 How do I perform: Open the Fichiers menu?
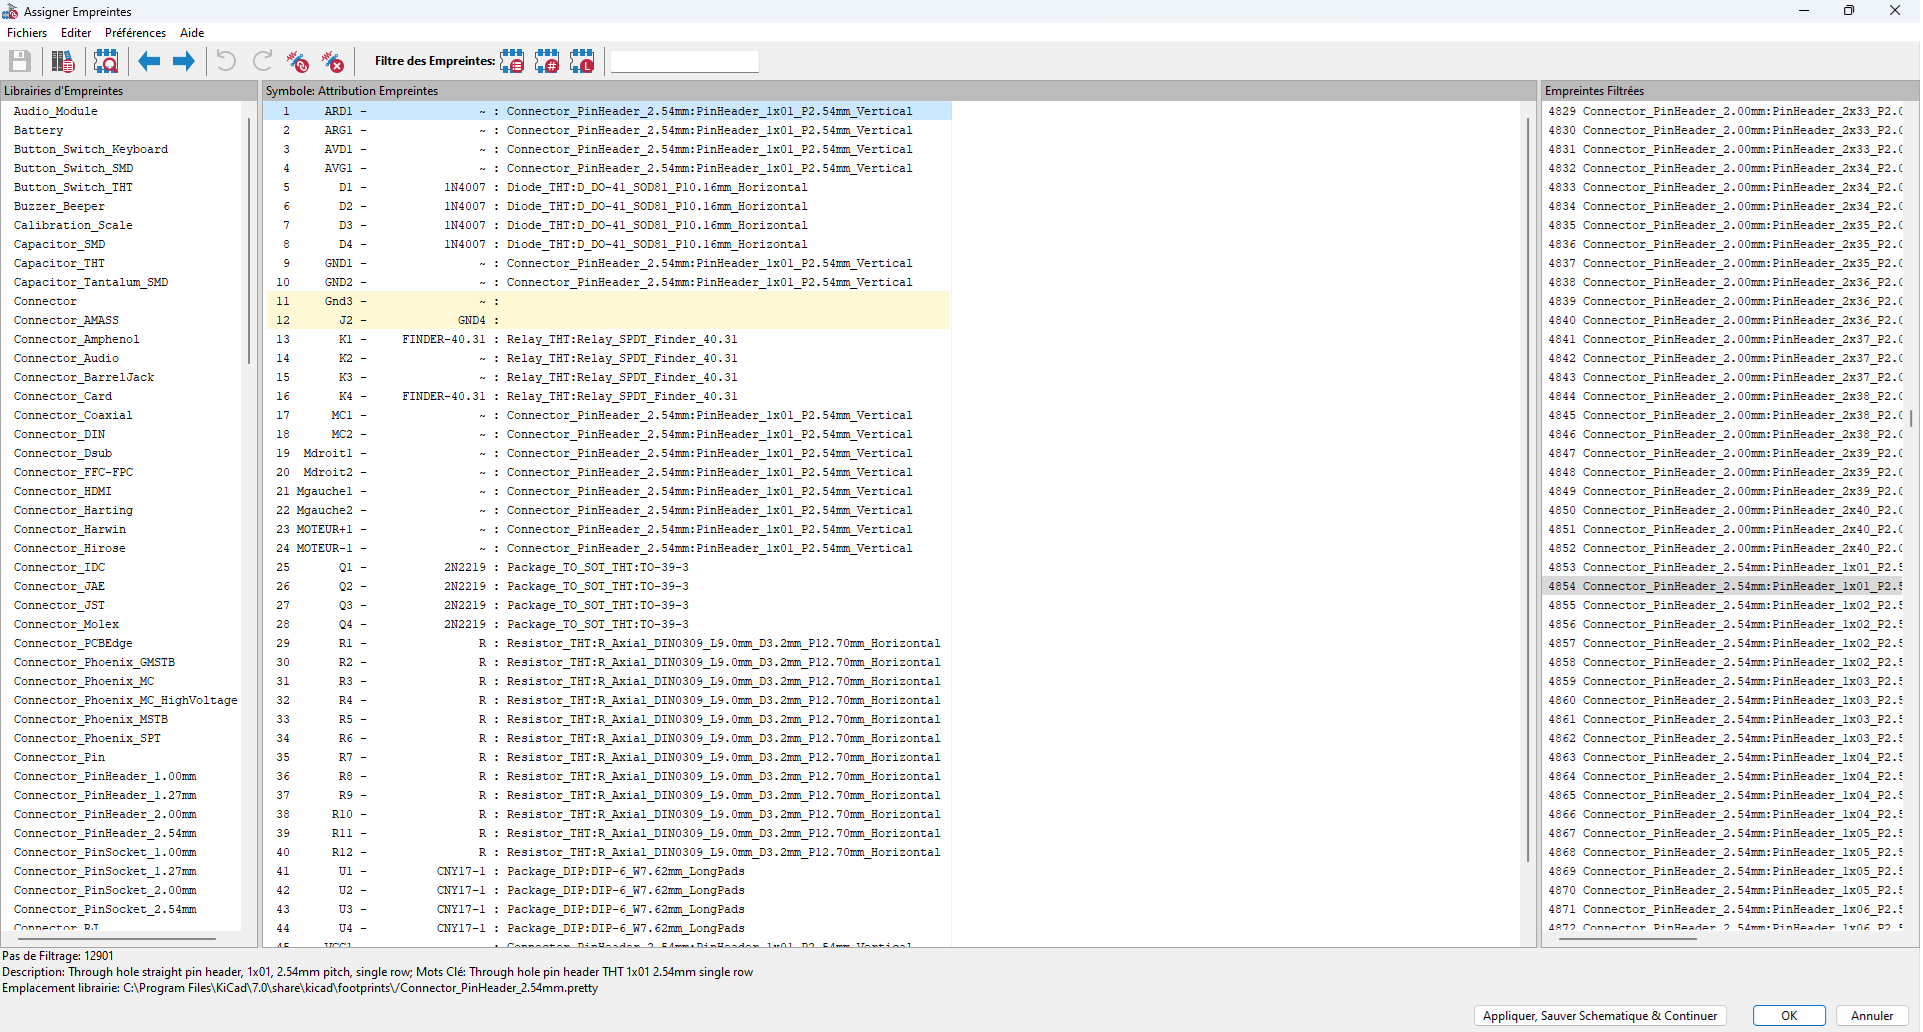[x=27, y=33]
